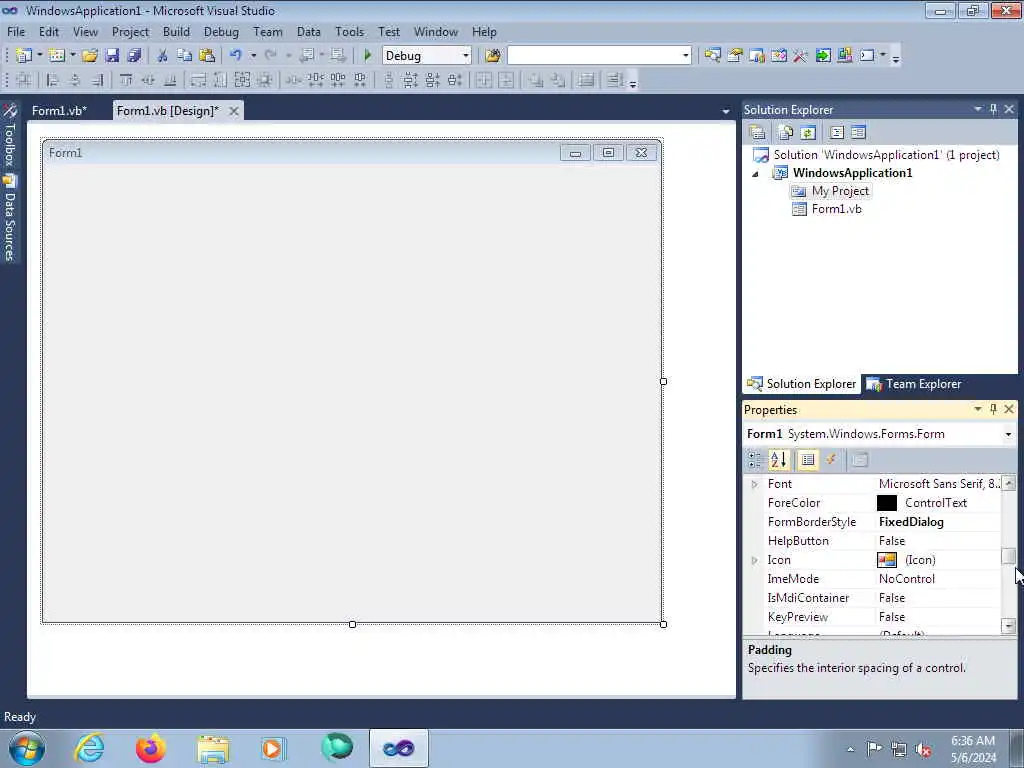Click the Paste clipboard icon
The height and width of the screenshot is (768, 1024).
click(x=207, y=56)
